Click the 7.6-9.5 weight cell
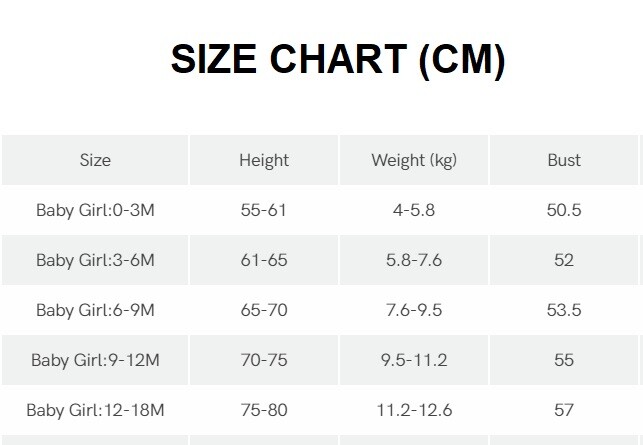 point(414,310)
